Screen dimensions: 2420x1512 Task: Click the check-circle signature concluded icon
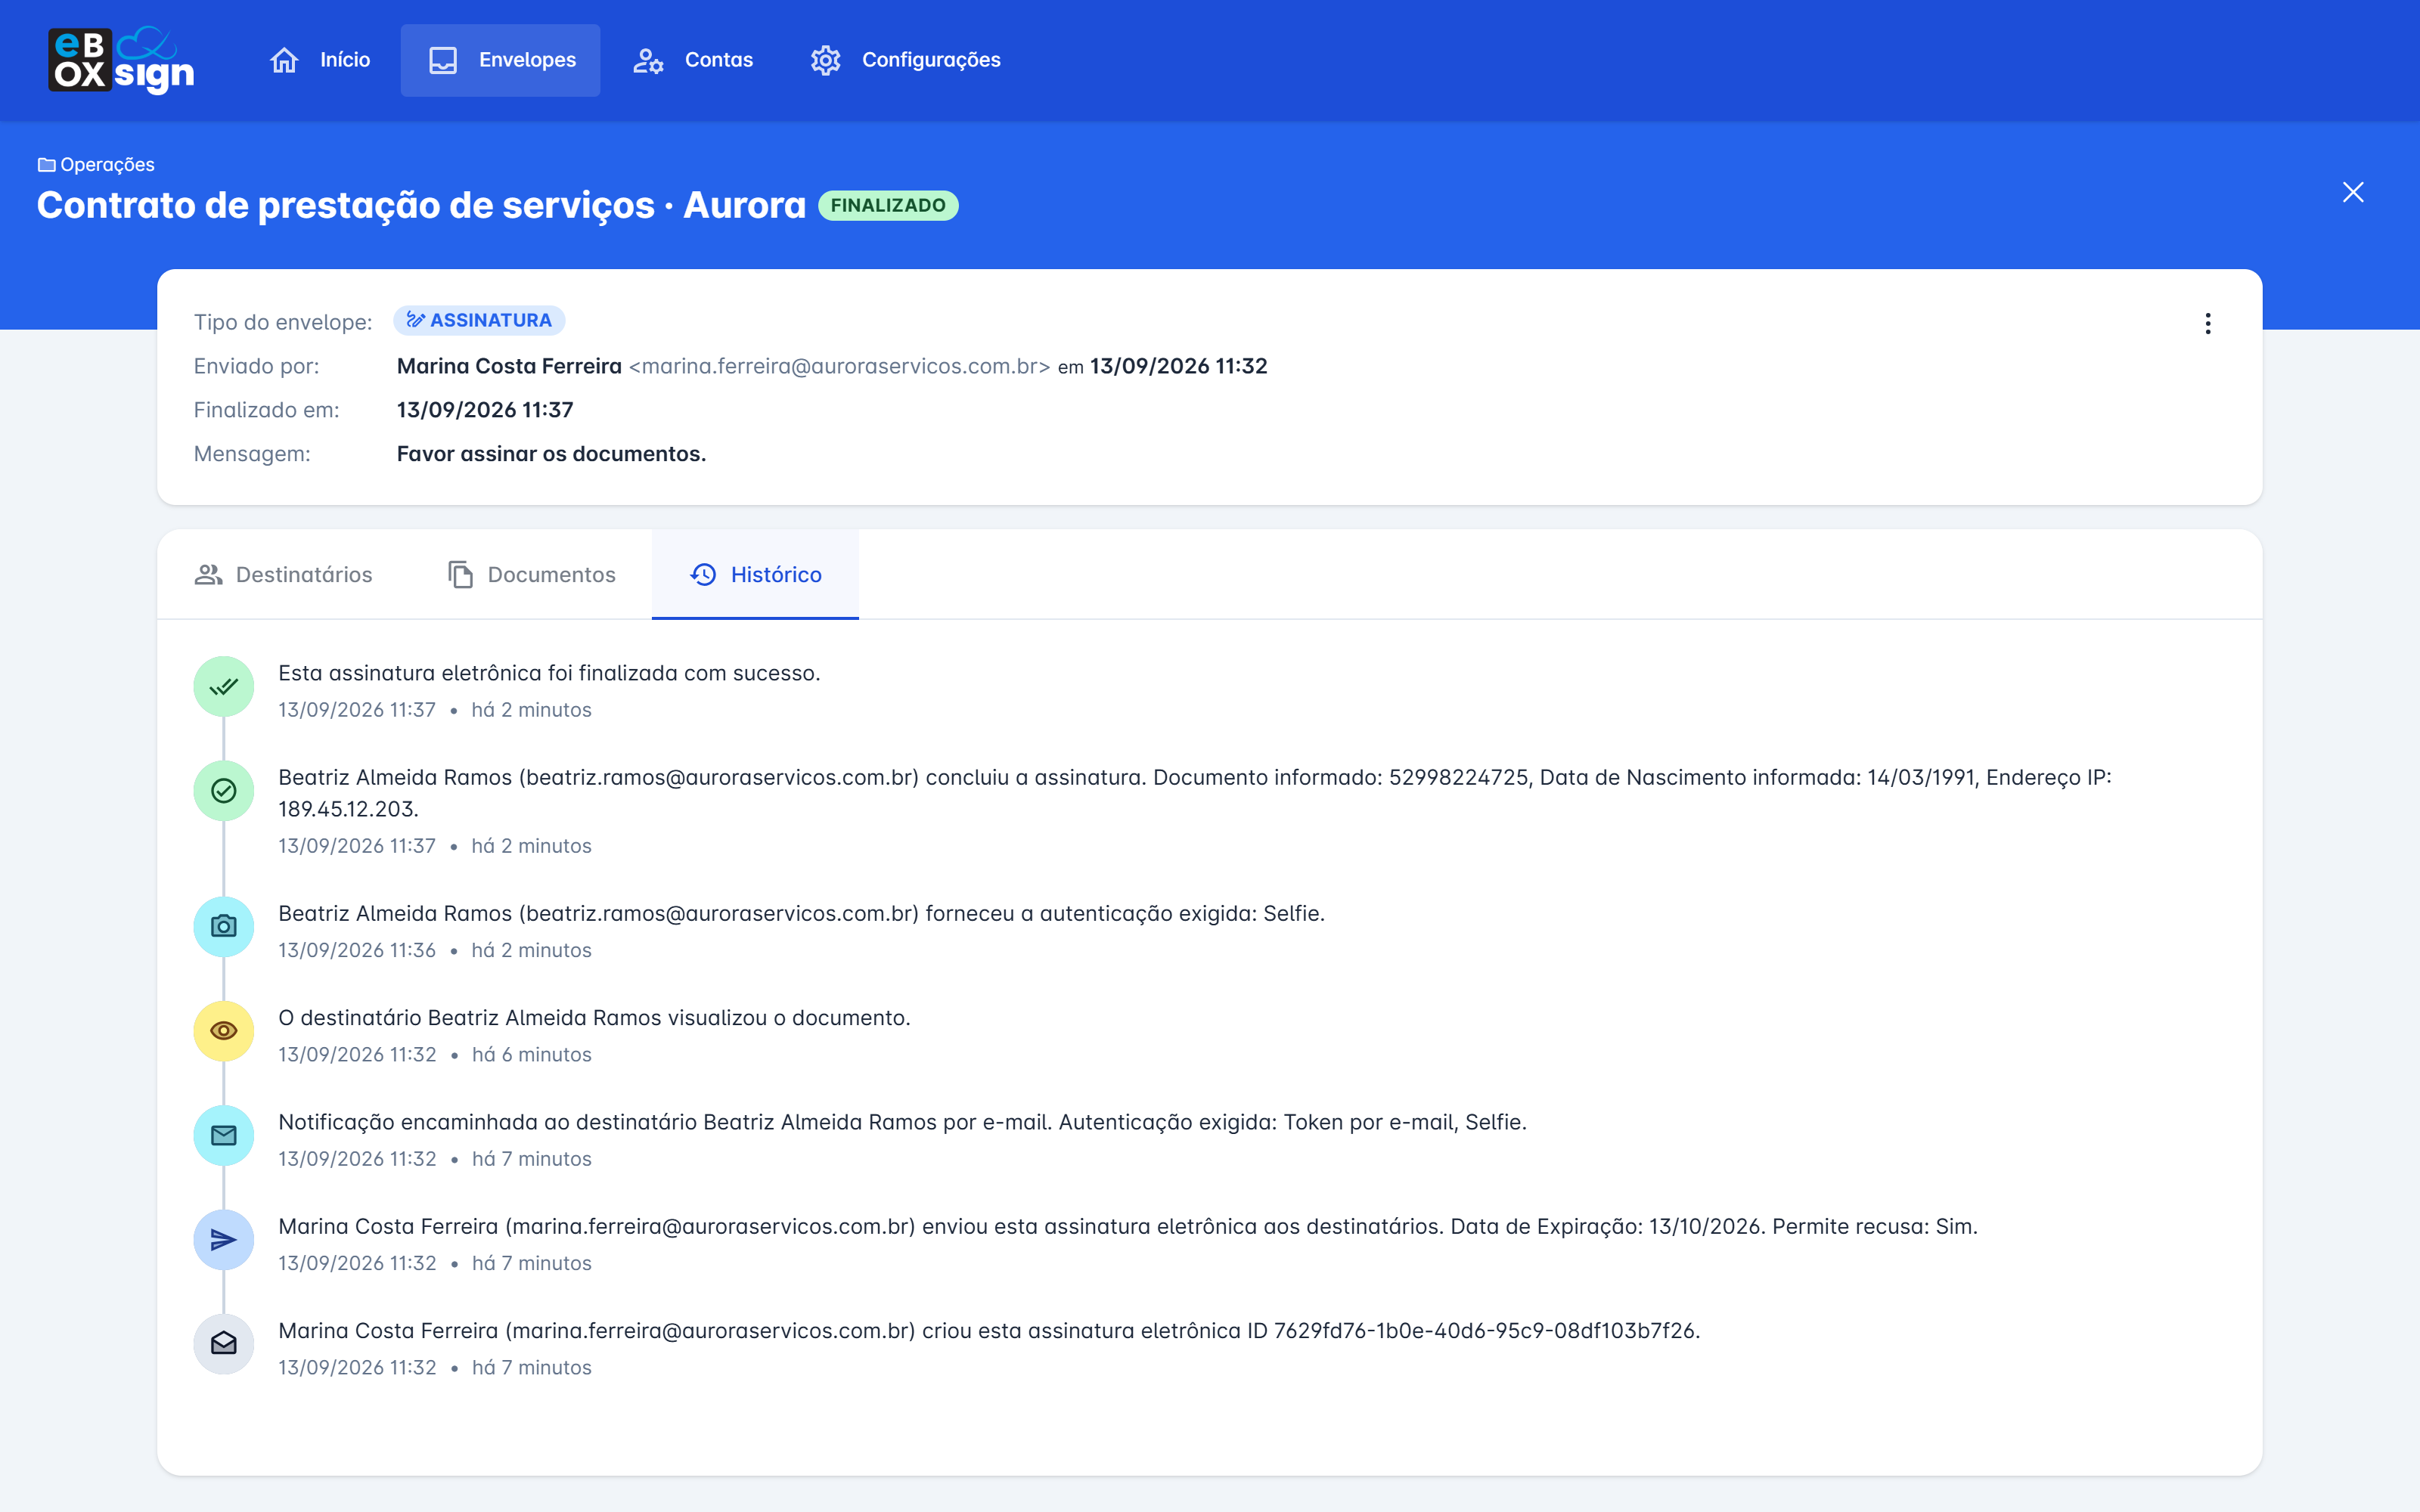224,791
